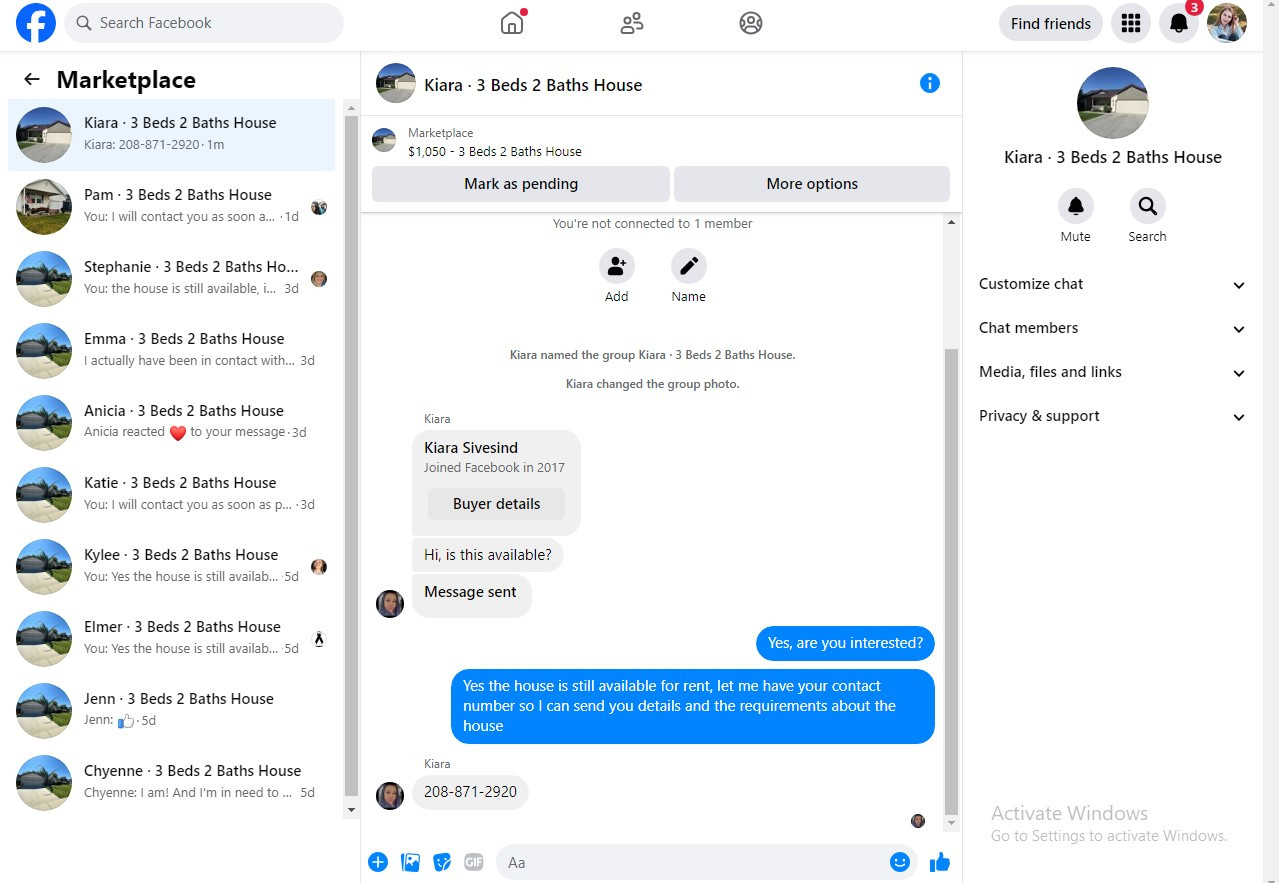Screen dimensions: 1279x883
Task: Choose a GIF icon
Action: (474, 862)
